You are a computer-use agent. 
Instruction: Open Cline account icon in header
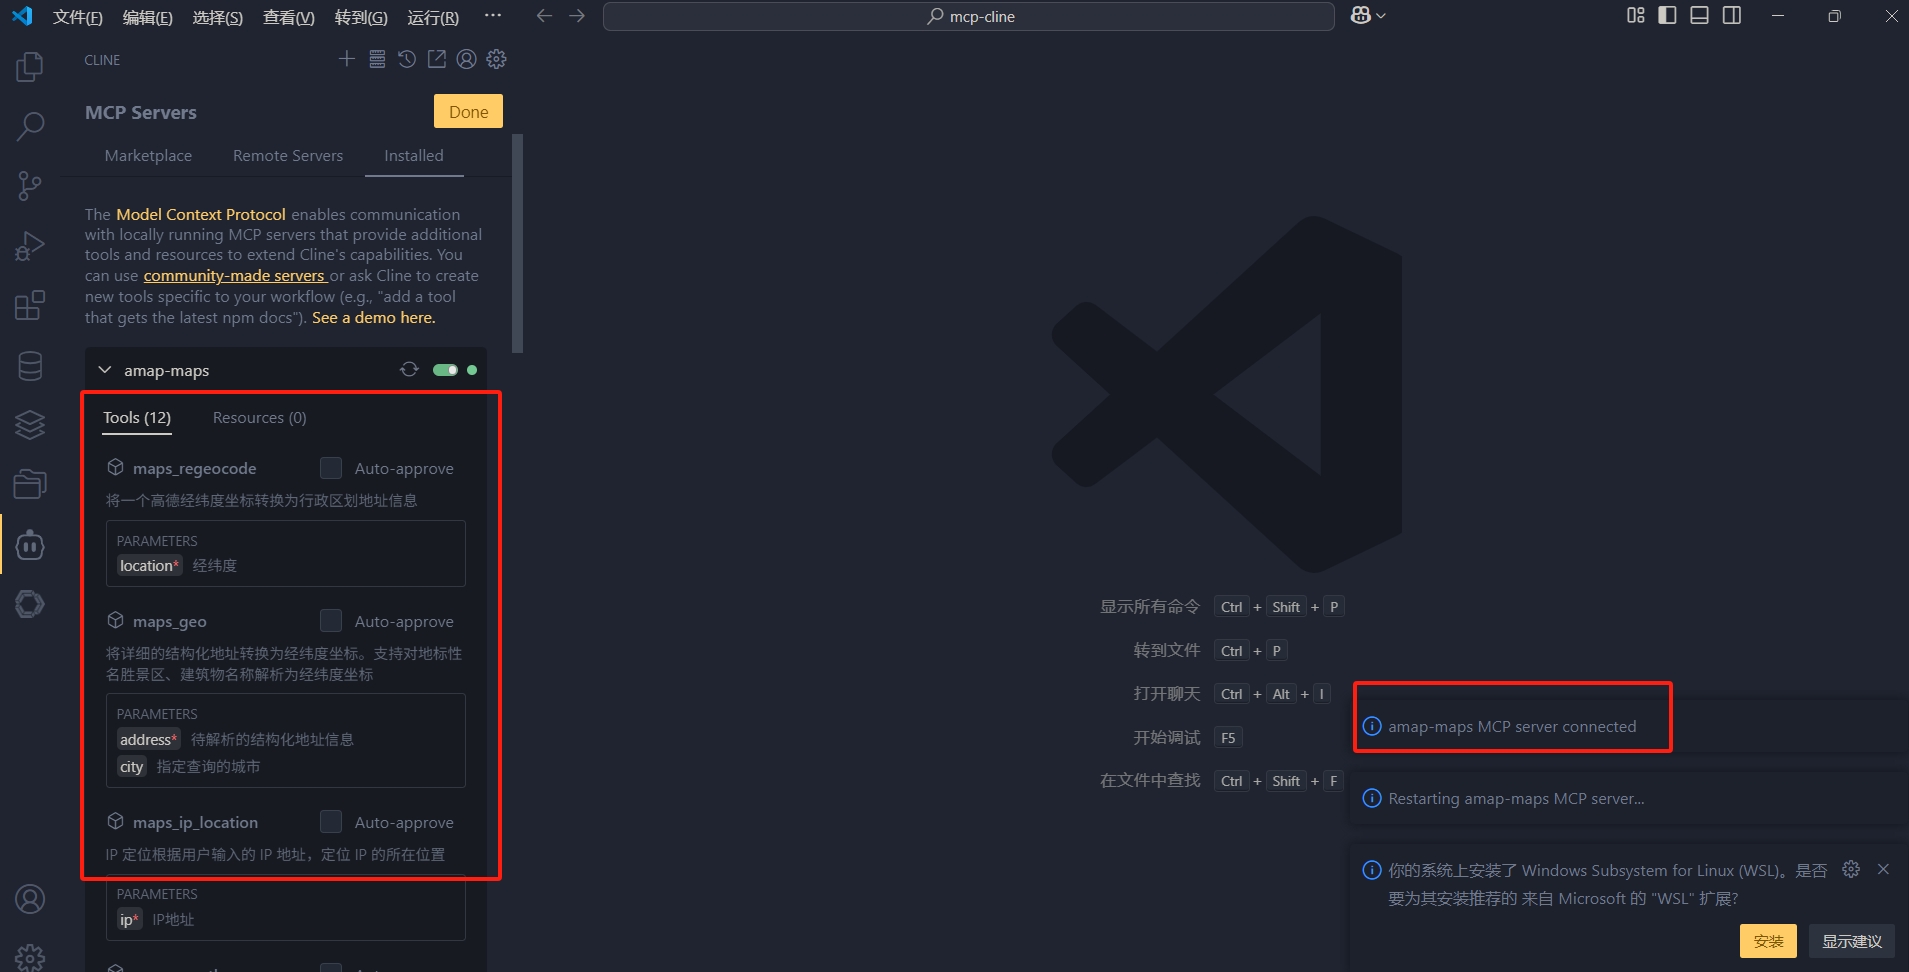[x=466, y=59]
